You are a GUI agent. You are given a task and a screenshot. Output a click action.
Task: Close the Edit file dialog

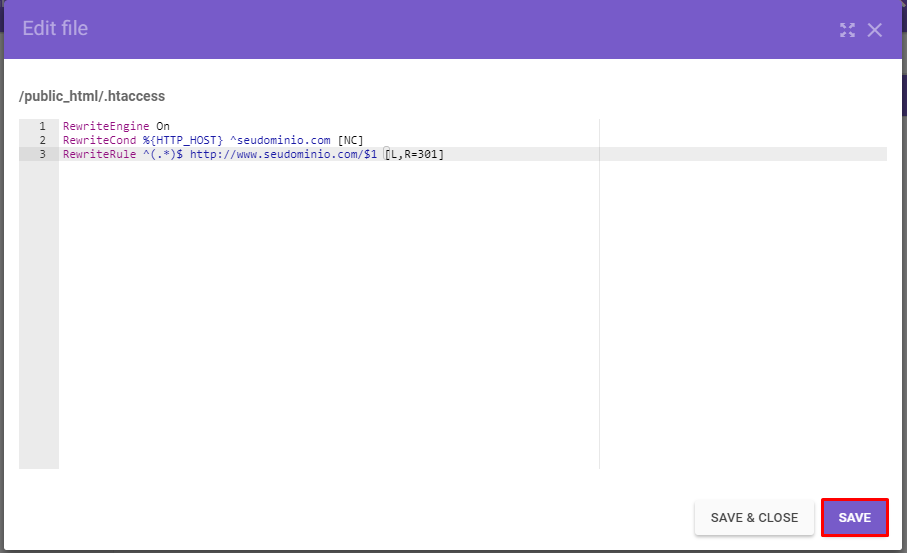pyautogui.click(x=875, y=30)
